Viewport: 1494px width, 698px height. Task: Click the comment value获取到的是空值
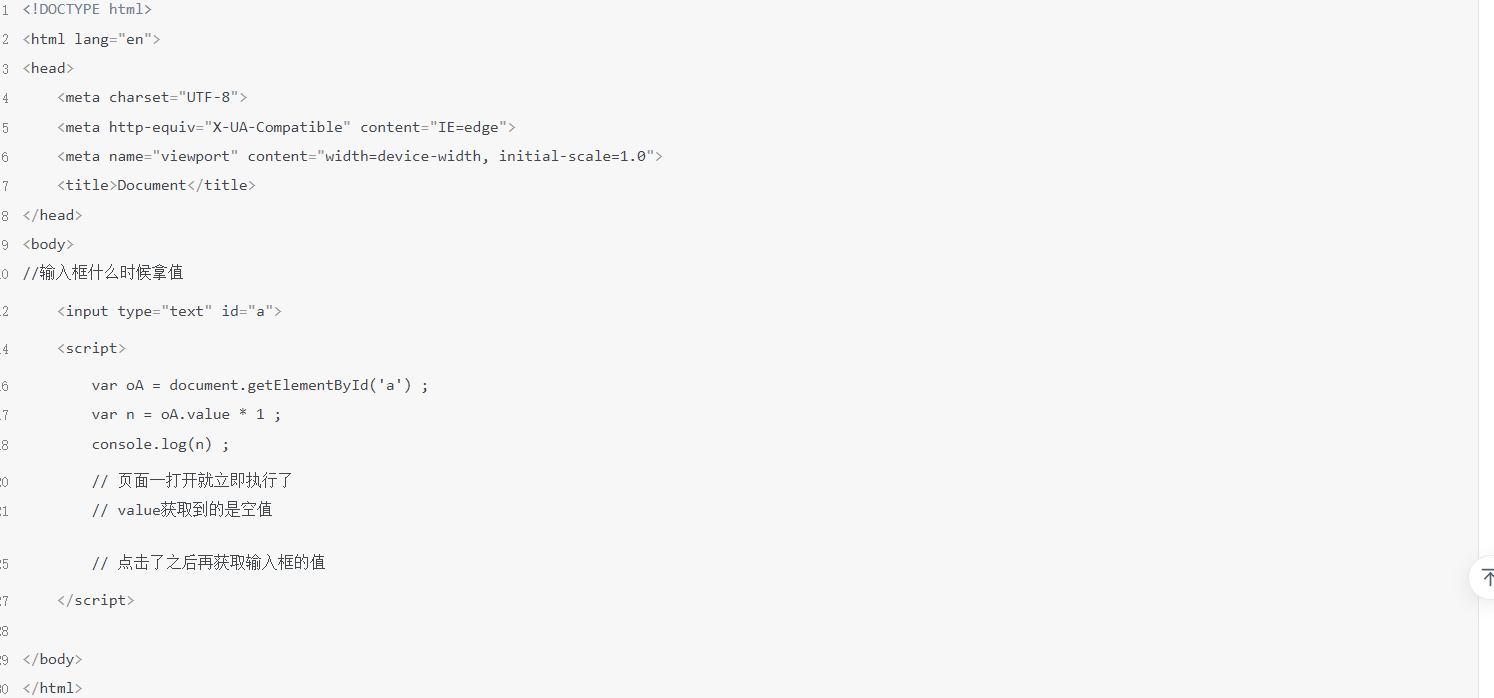pyautogui.click(x=182, y=510)
